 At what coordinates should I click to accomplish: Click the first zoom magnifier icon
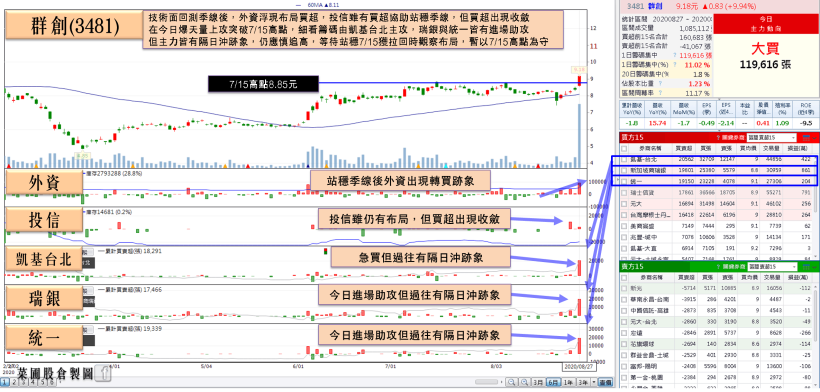pos(511,382)
